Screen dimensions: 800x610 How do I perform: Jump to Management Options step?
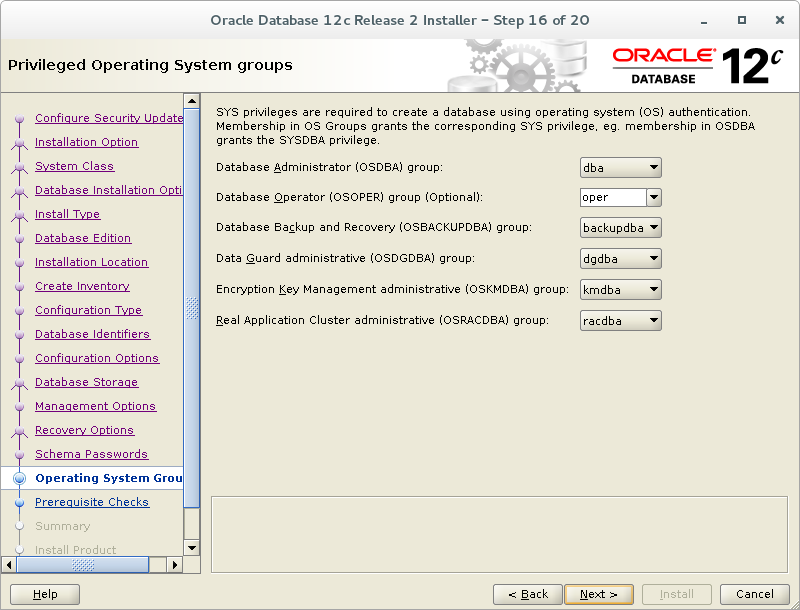coord(95,405)
